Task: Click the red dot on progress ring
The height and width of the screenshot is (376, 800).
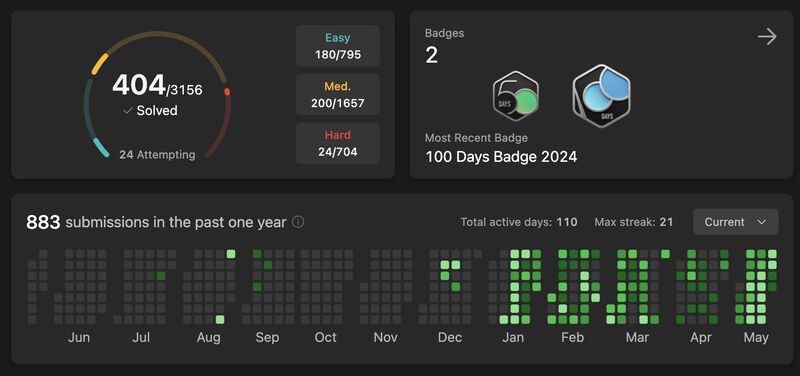Action: [227, 92]
